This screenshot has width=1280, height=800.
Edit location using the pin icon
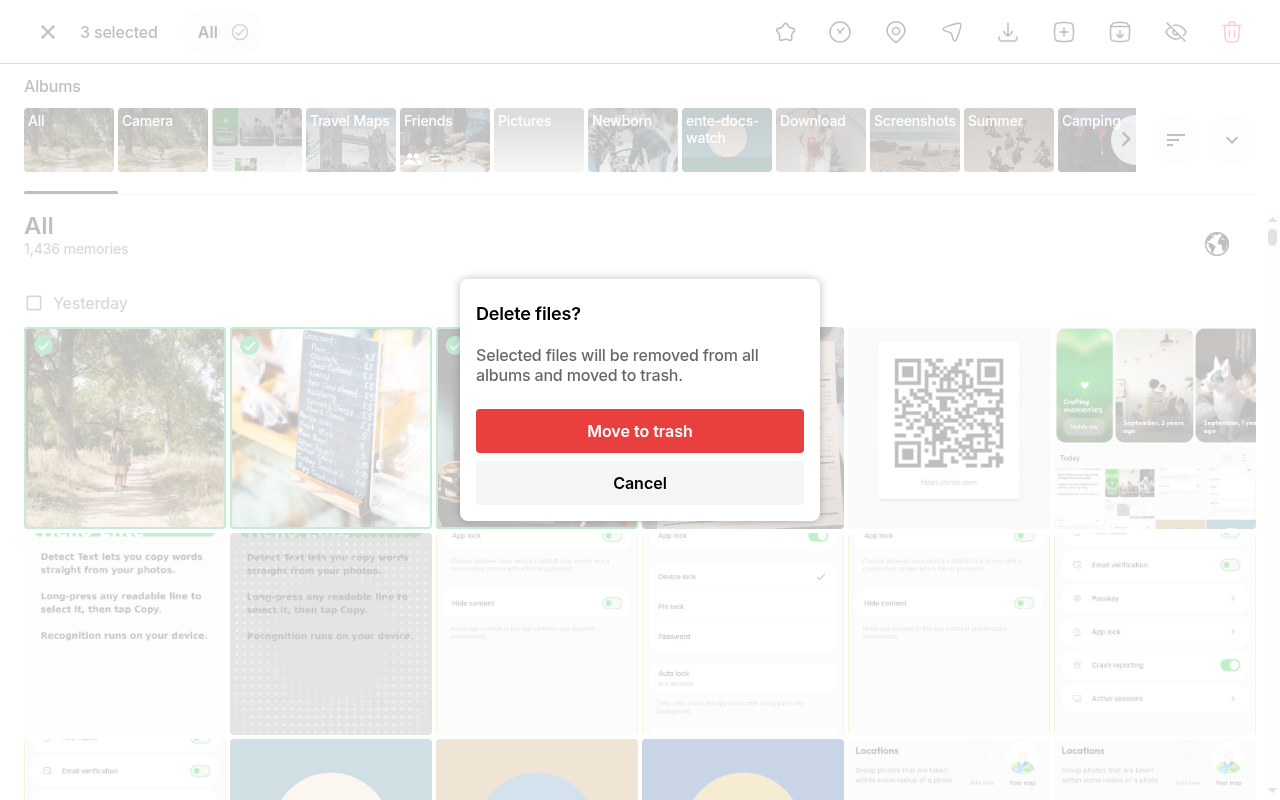point(896,32)
